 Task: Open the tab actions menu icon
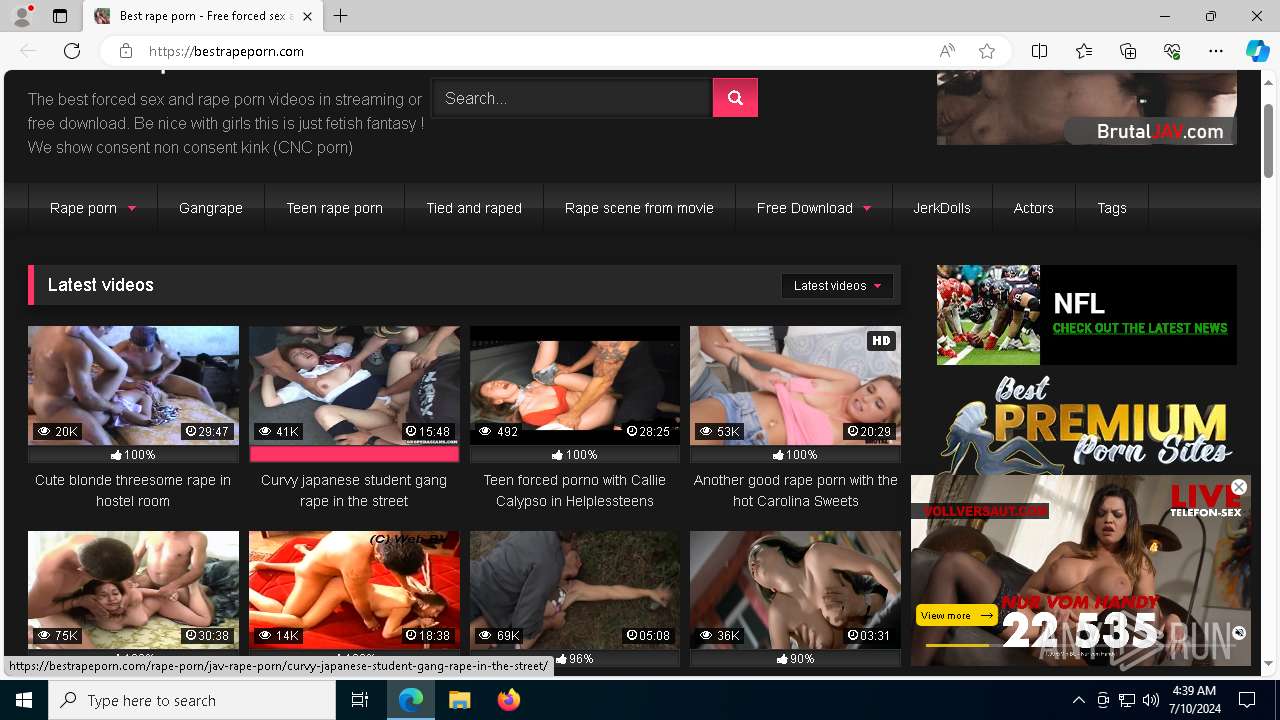click(x=60, y=16)
